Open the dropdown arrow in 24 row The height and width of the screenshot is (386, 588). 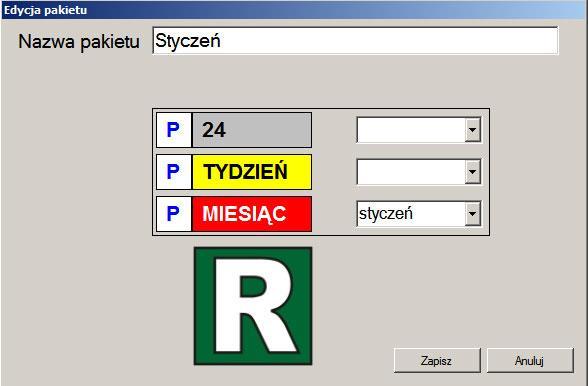click(x=472, y=130)
